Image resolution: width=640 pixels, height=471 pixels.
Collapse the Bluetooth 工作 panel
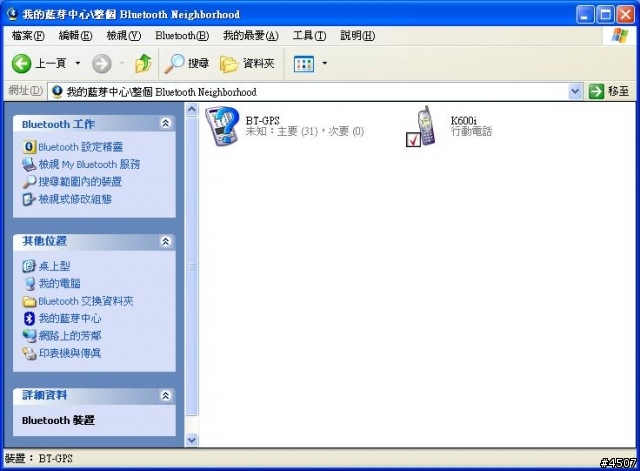pos(165,123)
